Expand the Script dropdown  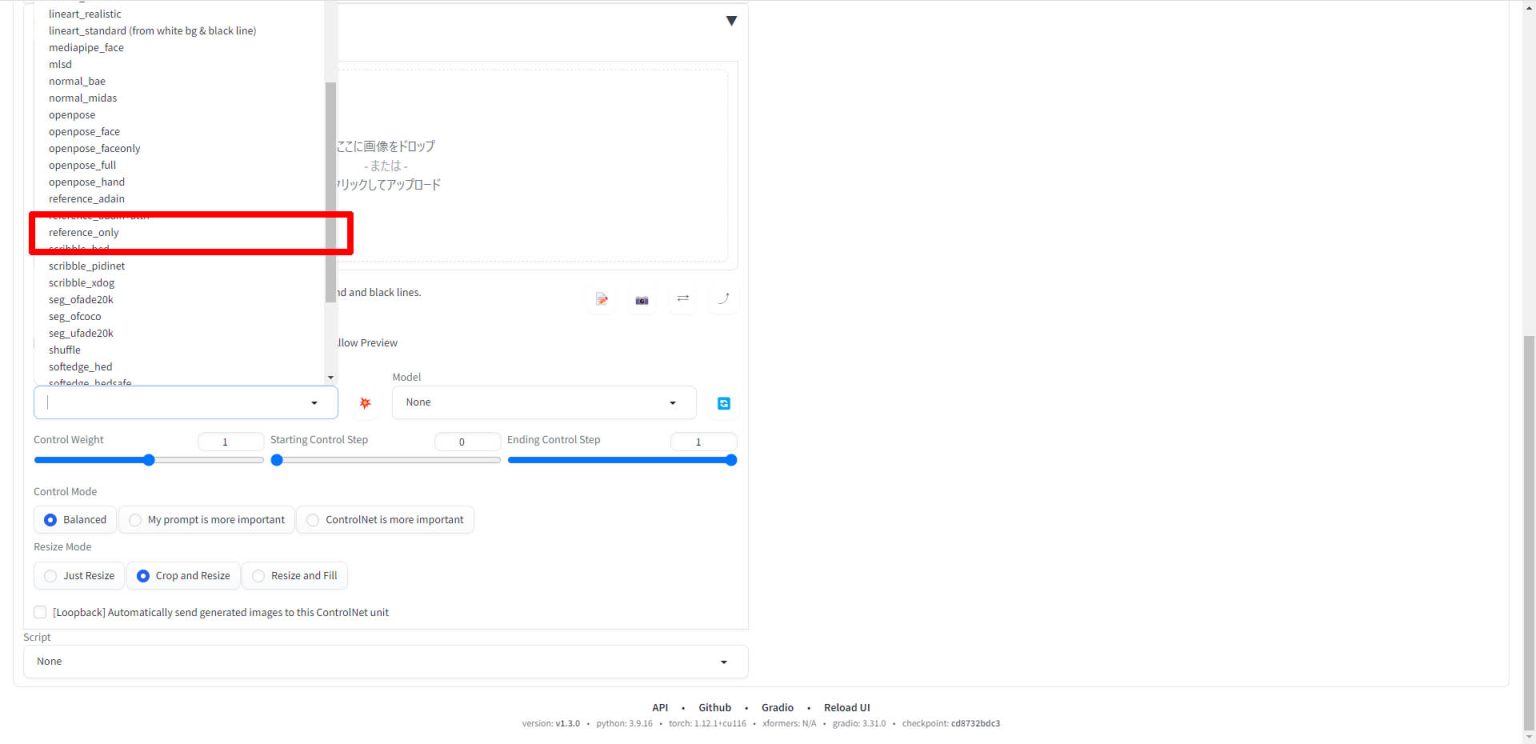[x=385, y=661]
